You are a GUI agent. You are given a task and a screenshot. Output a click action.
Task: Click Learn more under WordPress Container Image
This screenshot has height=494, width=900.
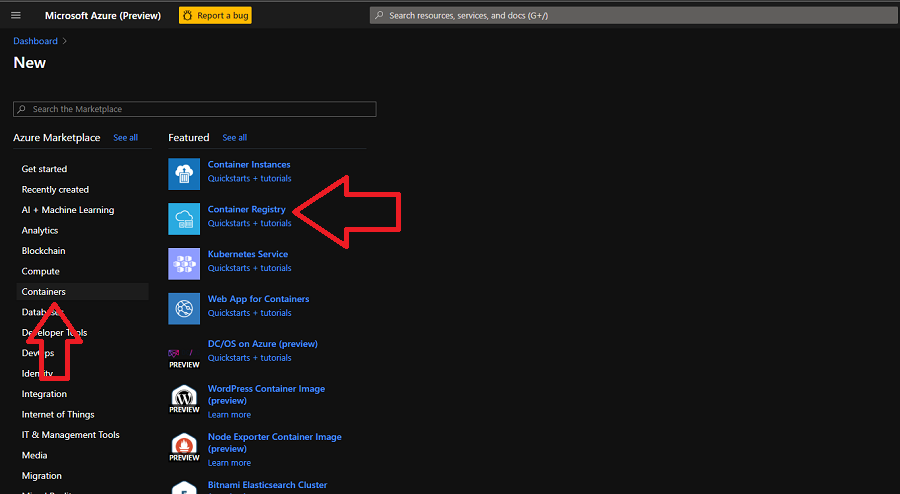tap(229, 414)
